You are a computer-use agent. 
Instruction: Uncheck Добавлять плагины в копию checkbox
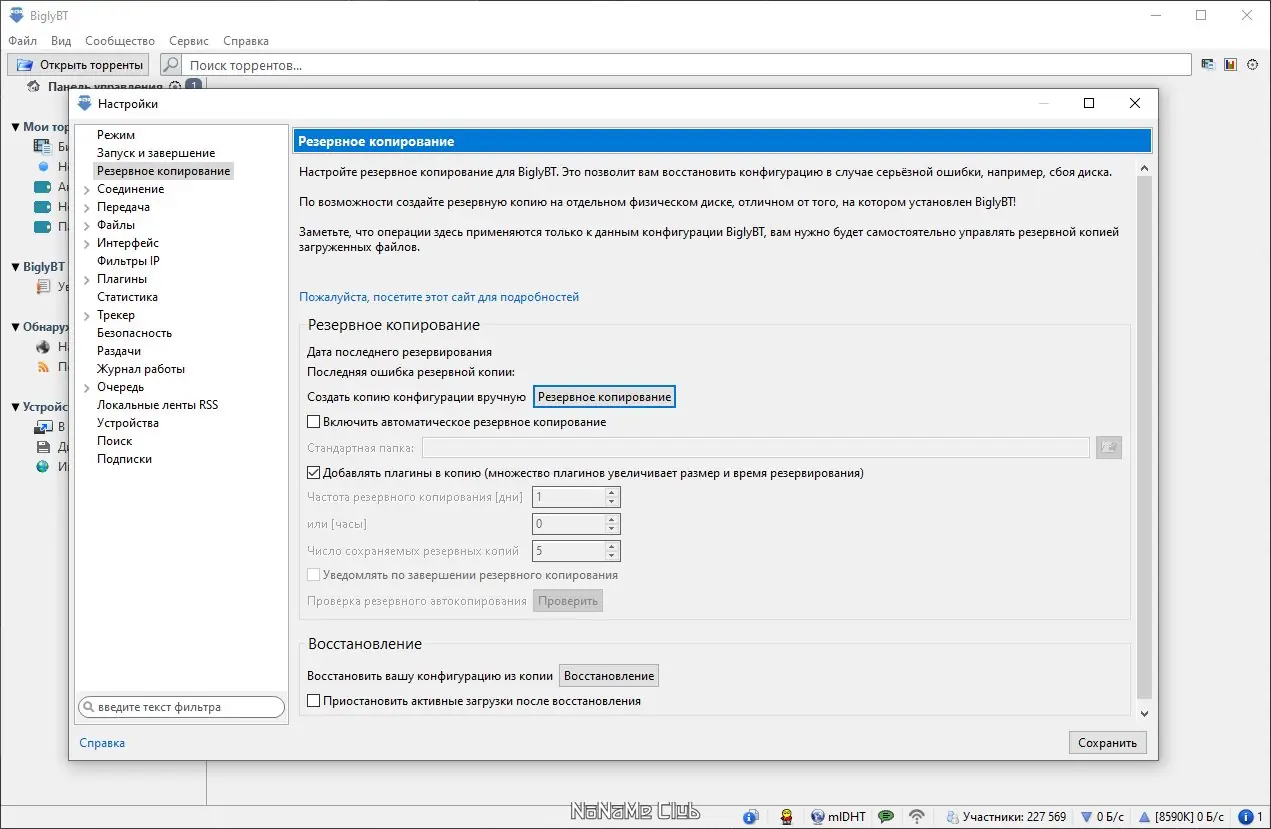(x=314, y=473)
